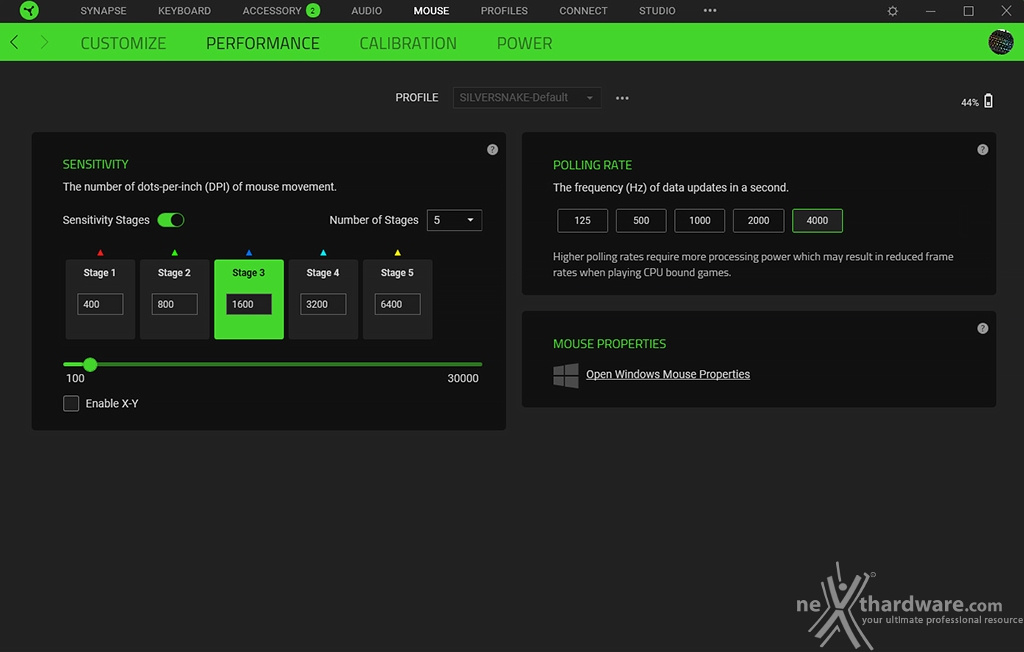Viewport: 1024px width, 652px height.
Task: Select 2000 Hz polling rate
Action: (x=758, y=221)
